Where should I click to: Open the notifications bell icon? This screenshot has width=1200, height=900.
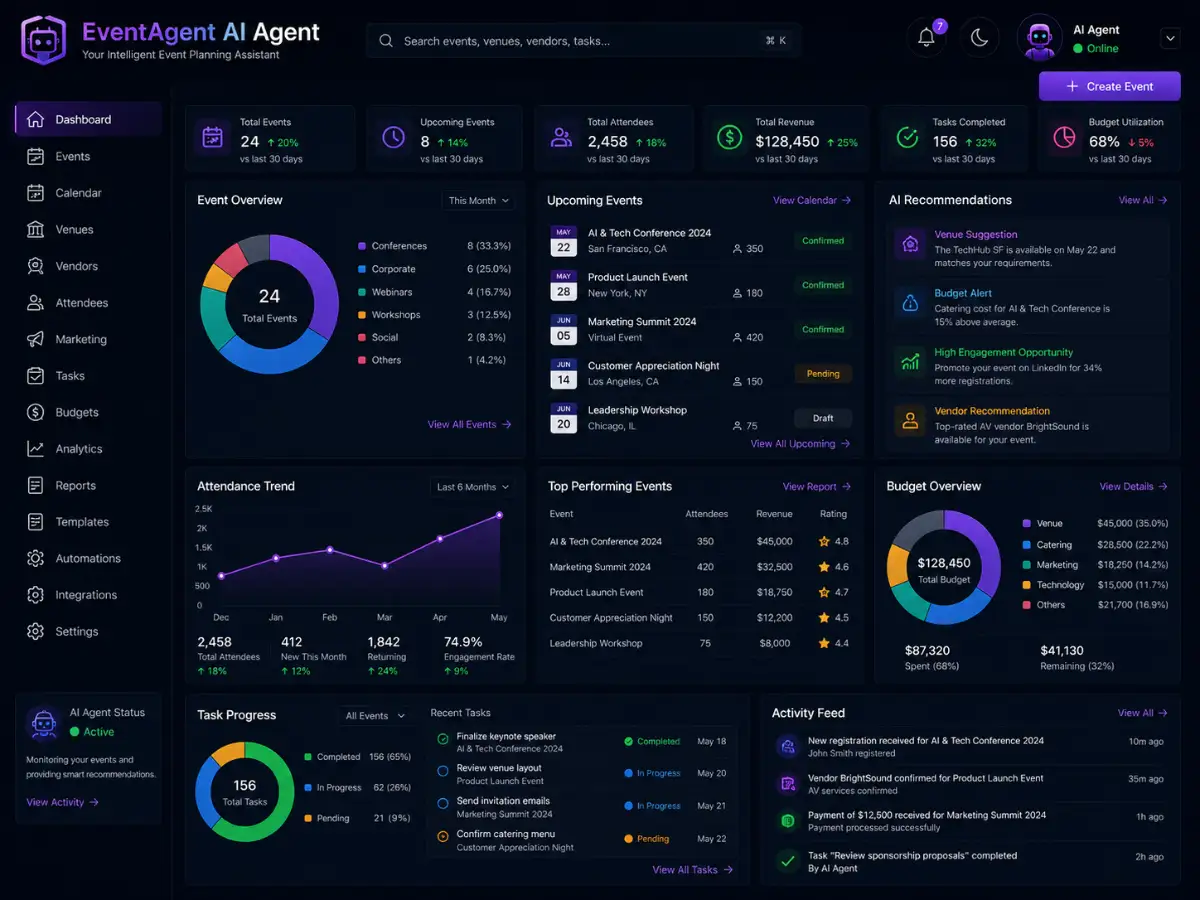[x=927, y=38]
